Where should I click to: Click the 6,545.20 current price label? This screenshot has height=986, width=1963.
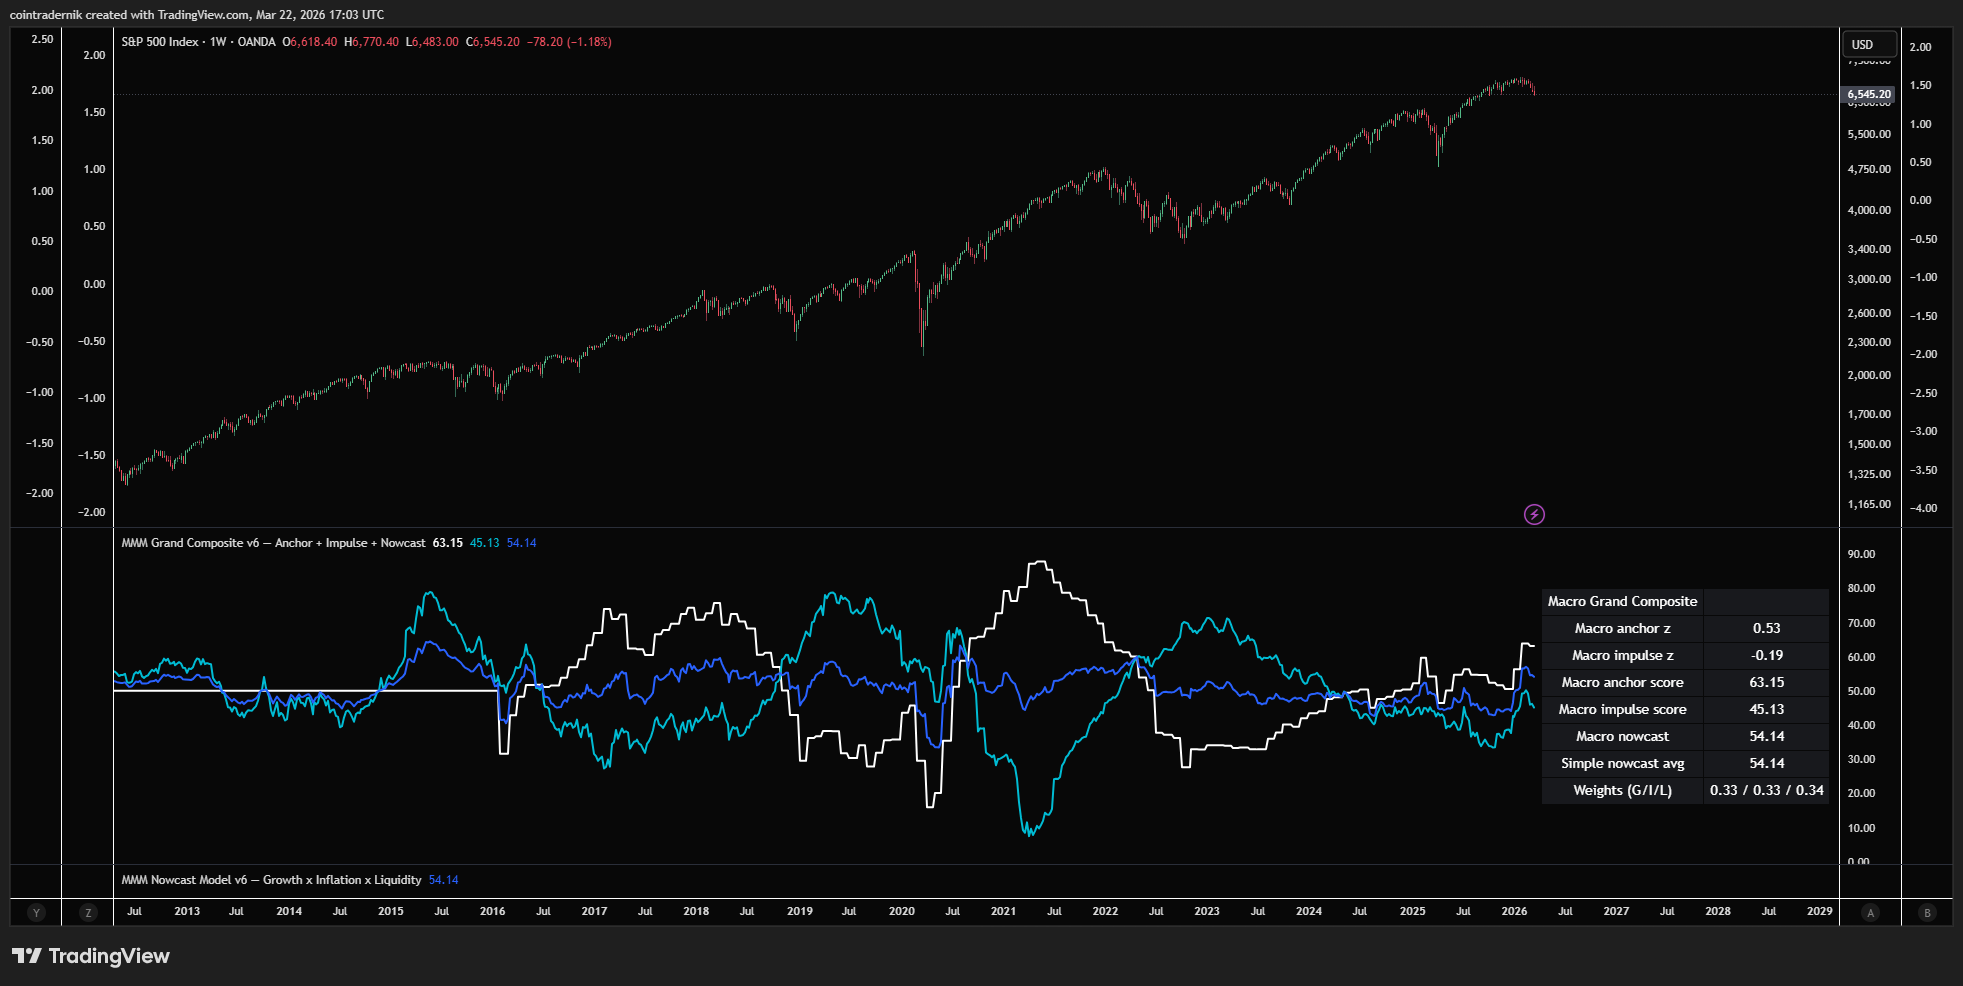point(1869,95)
